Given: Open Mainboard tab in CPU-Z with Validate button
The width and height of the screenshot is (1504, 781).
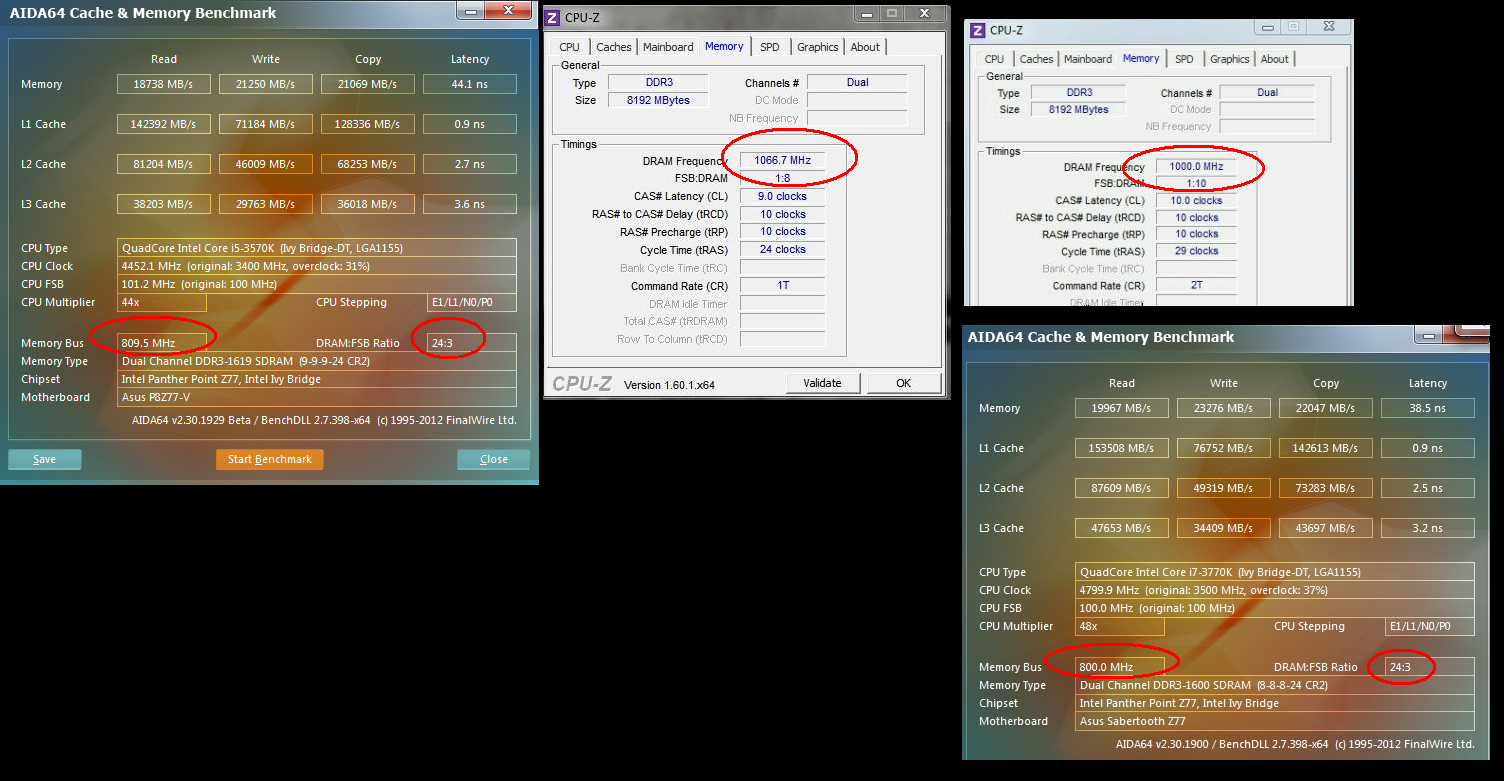Looking at the screenshot, I should (x=668, y=47).
